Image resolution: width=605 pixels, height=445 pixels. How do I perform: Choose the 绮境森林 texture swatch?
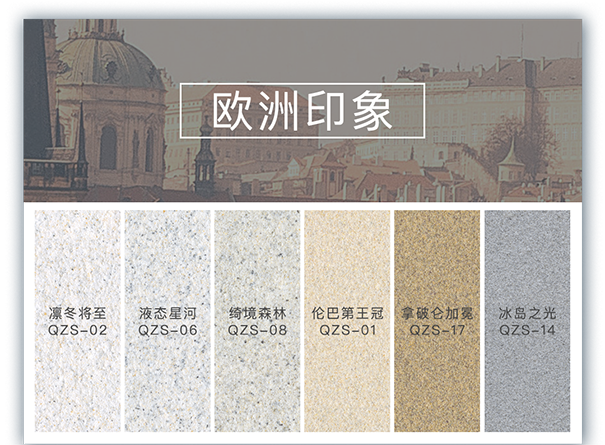click(x=257, y=260)
